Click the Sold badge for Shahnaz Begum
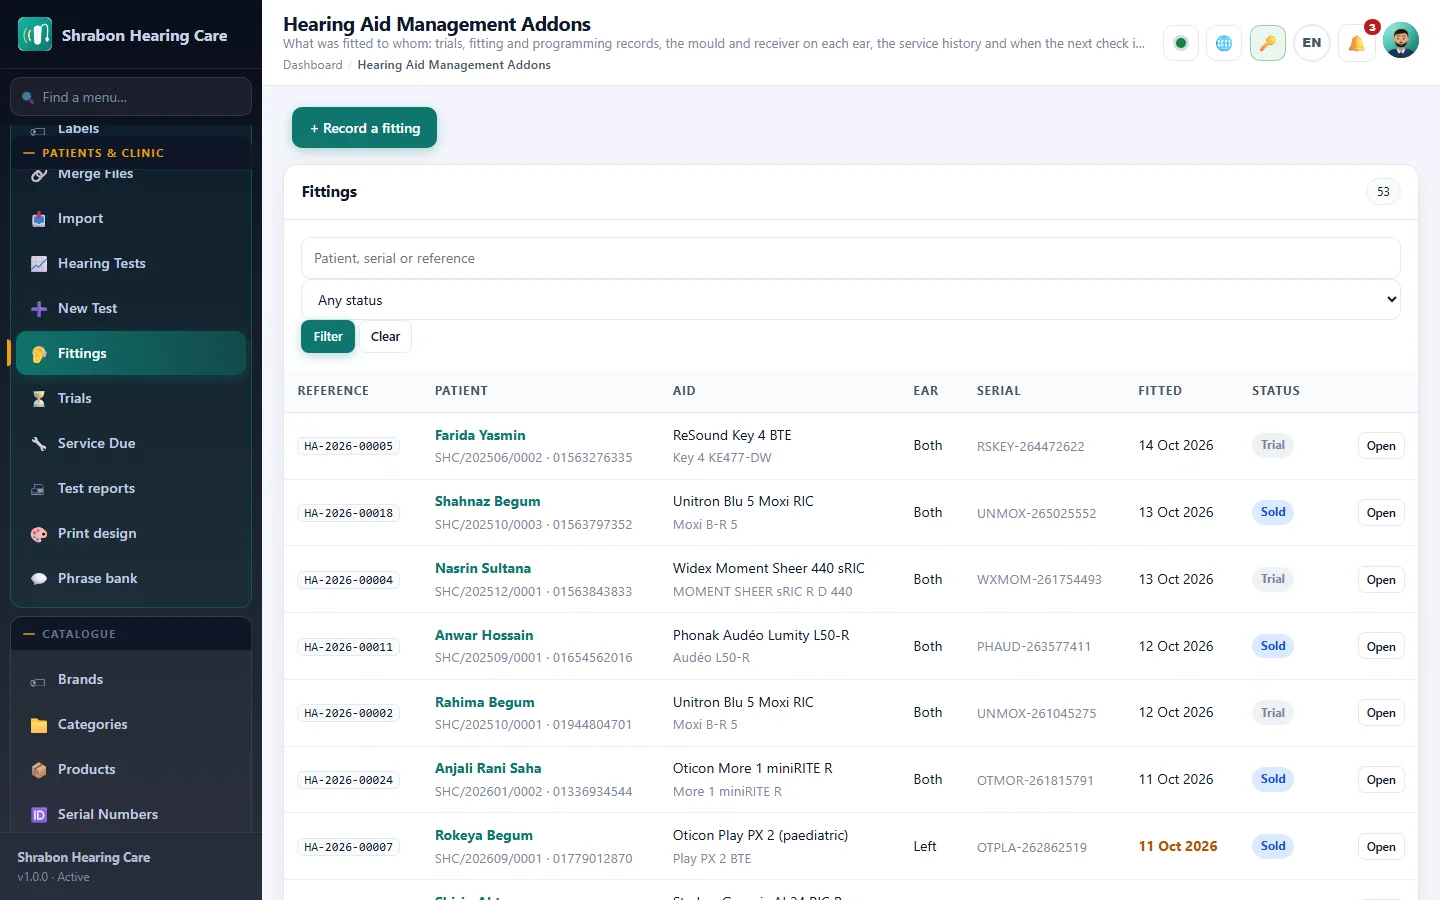 point(1273,512)
